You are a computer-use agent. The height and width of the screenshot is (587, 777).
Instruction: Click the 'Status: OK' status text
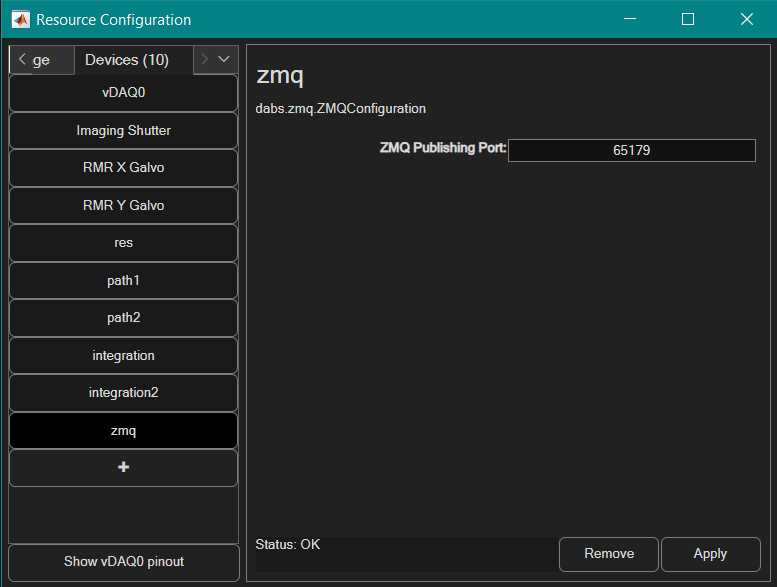(287, 544)
